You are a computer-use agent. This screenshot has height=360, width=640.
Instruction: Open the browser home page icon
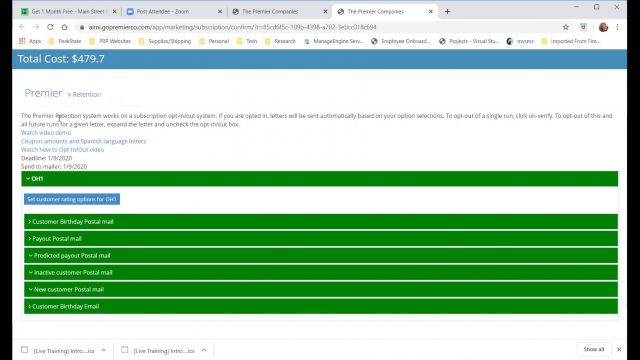(x=64, y=27)
